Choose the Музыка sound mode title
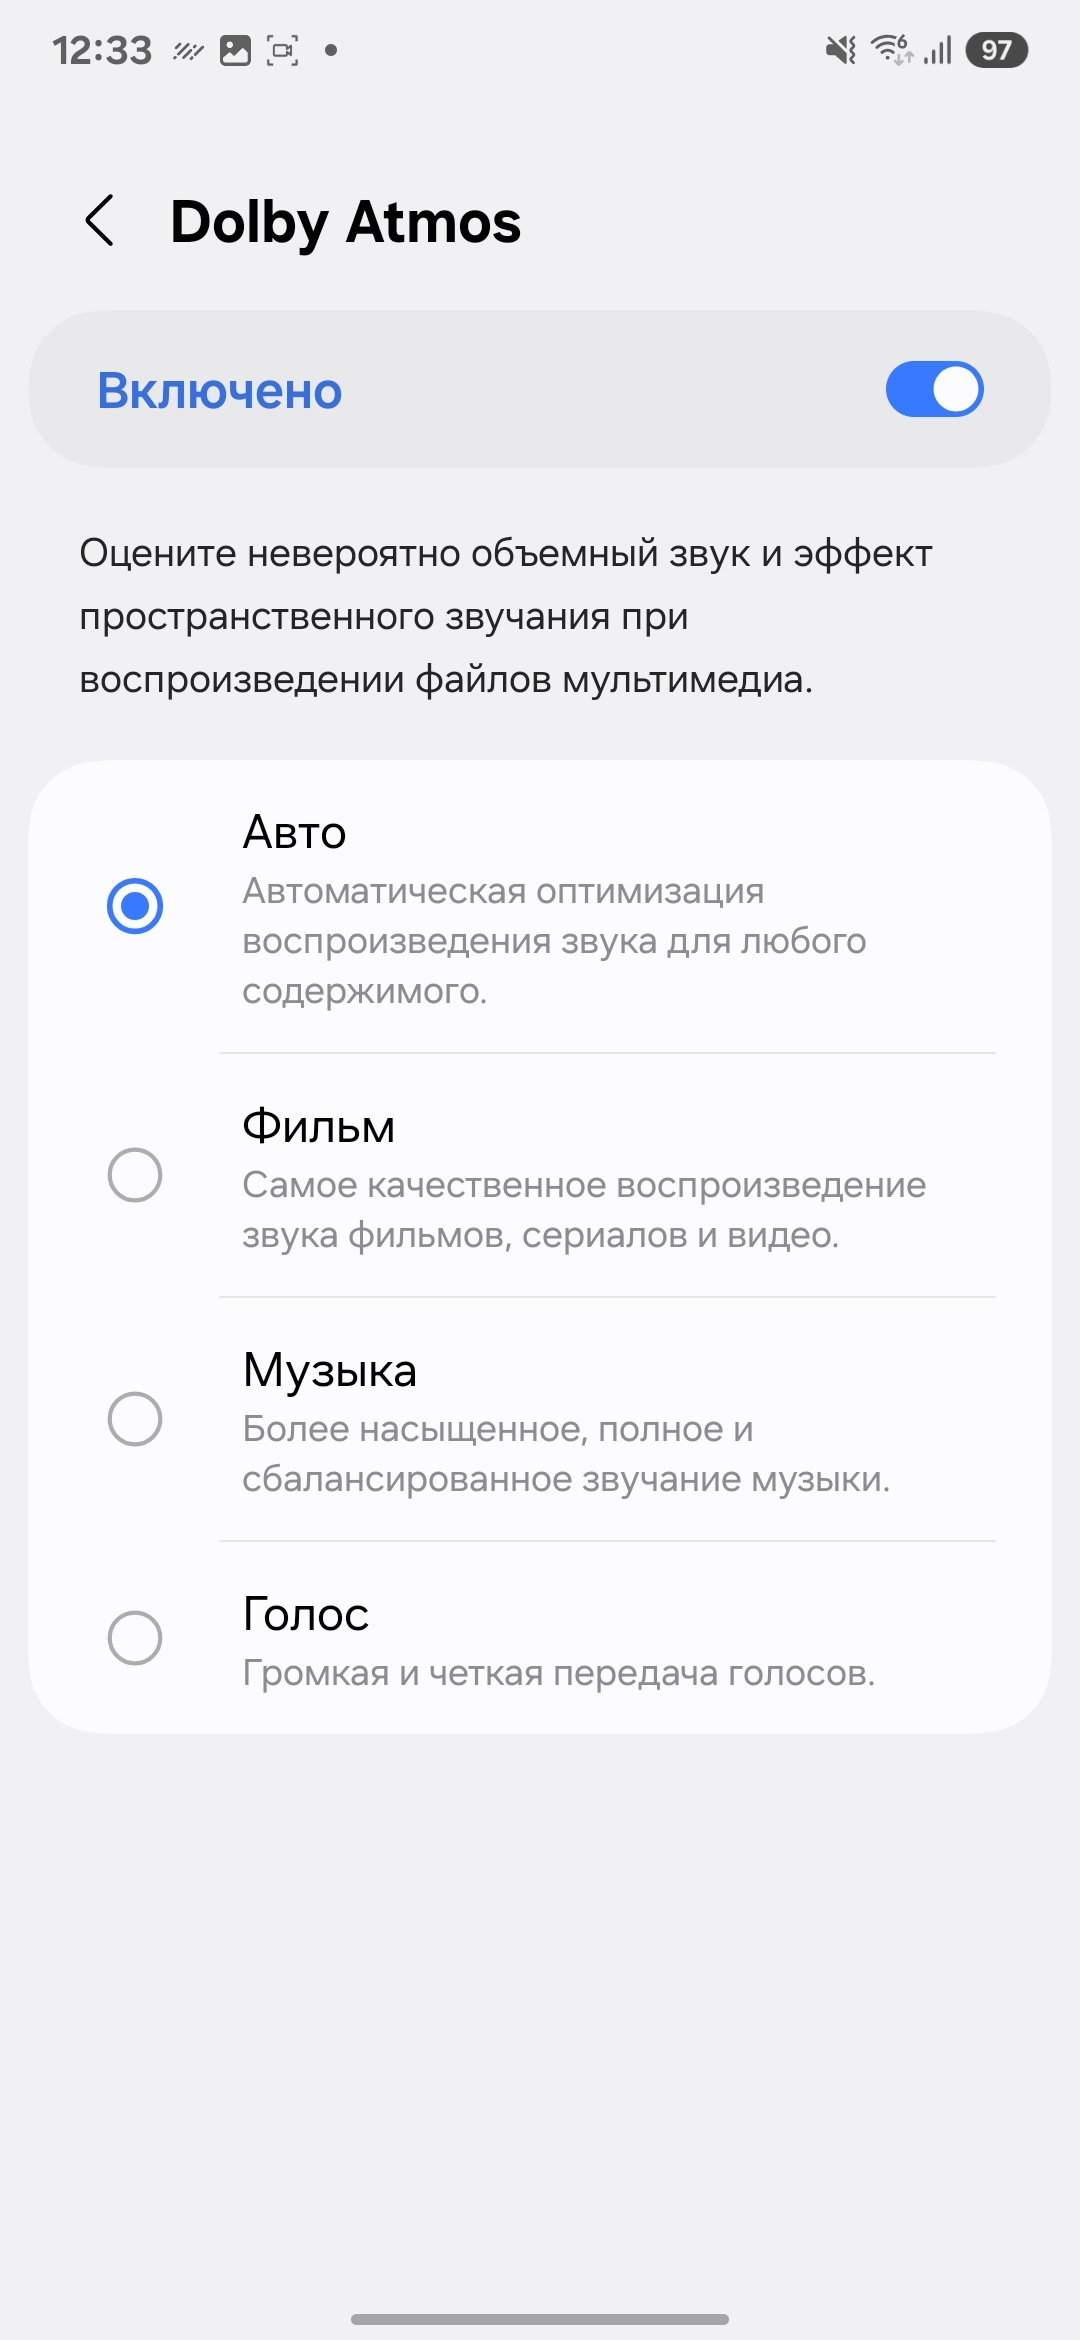The image size is (1080, 2340). (x=330, y=1371)
